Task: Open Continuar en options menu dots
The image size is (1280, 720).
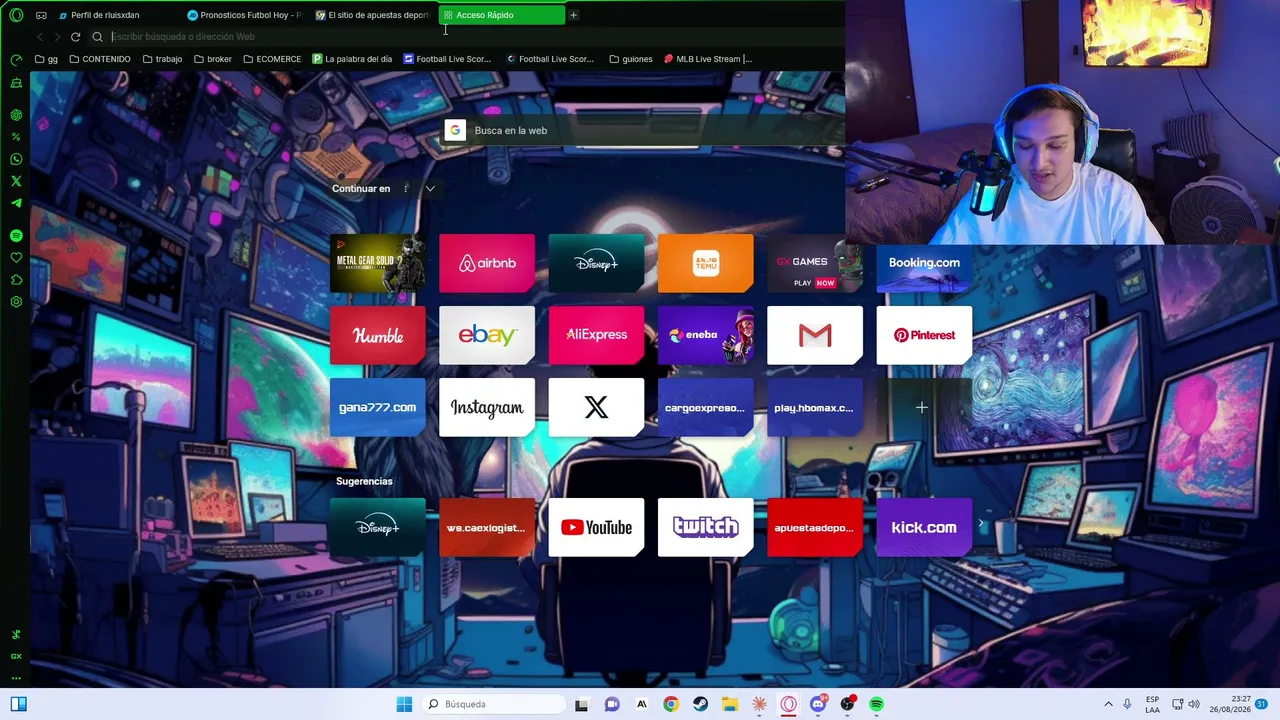Action: pyautogui.click(x=406, y=189)
